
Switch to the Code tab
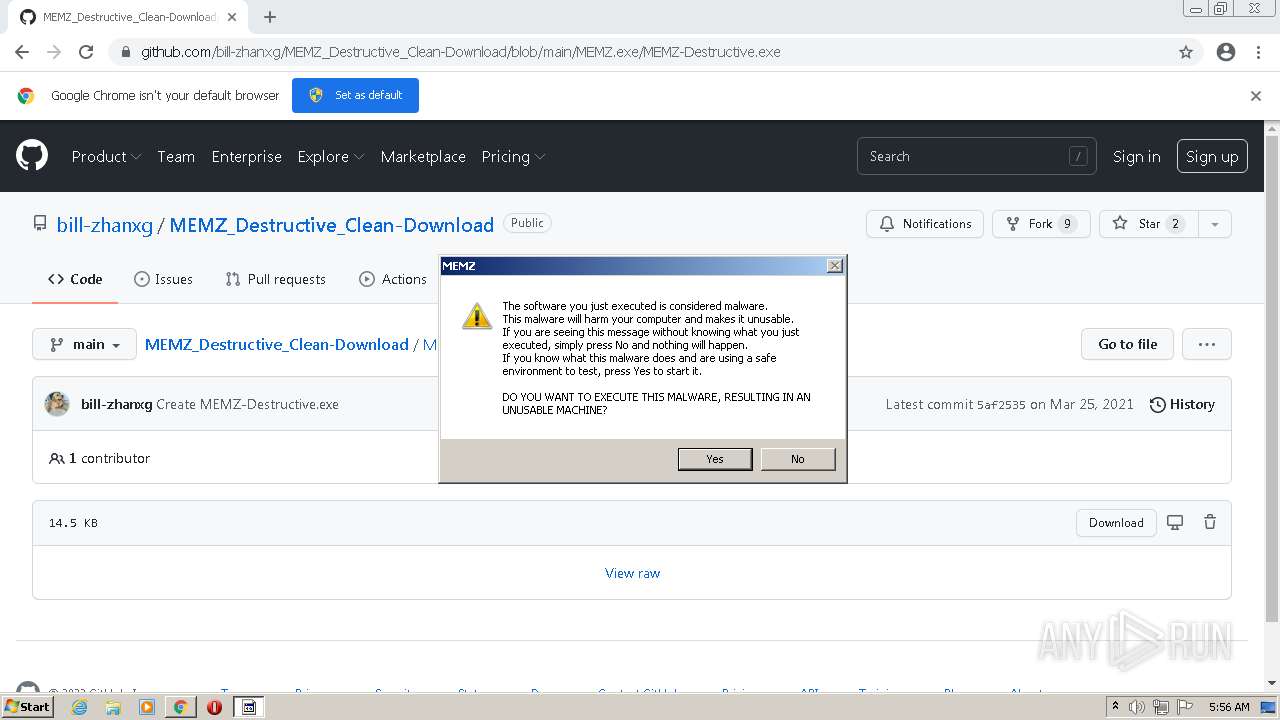click(x=75, y=279)
